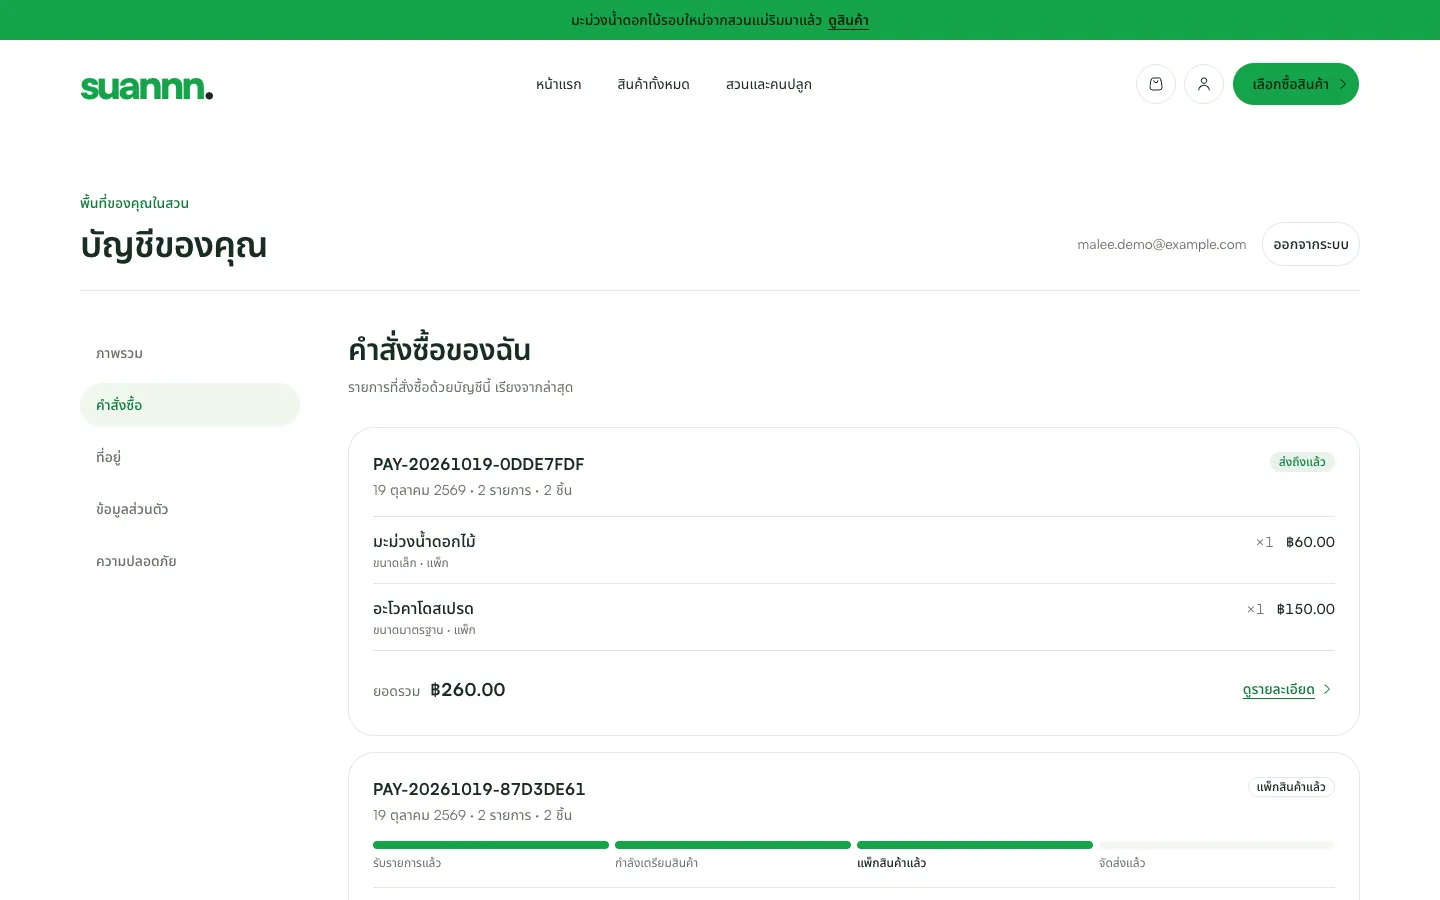Click the จัดส่งแล้ว progress segment
Screen dimensions: 1440x900
(1217, 845)
